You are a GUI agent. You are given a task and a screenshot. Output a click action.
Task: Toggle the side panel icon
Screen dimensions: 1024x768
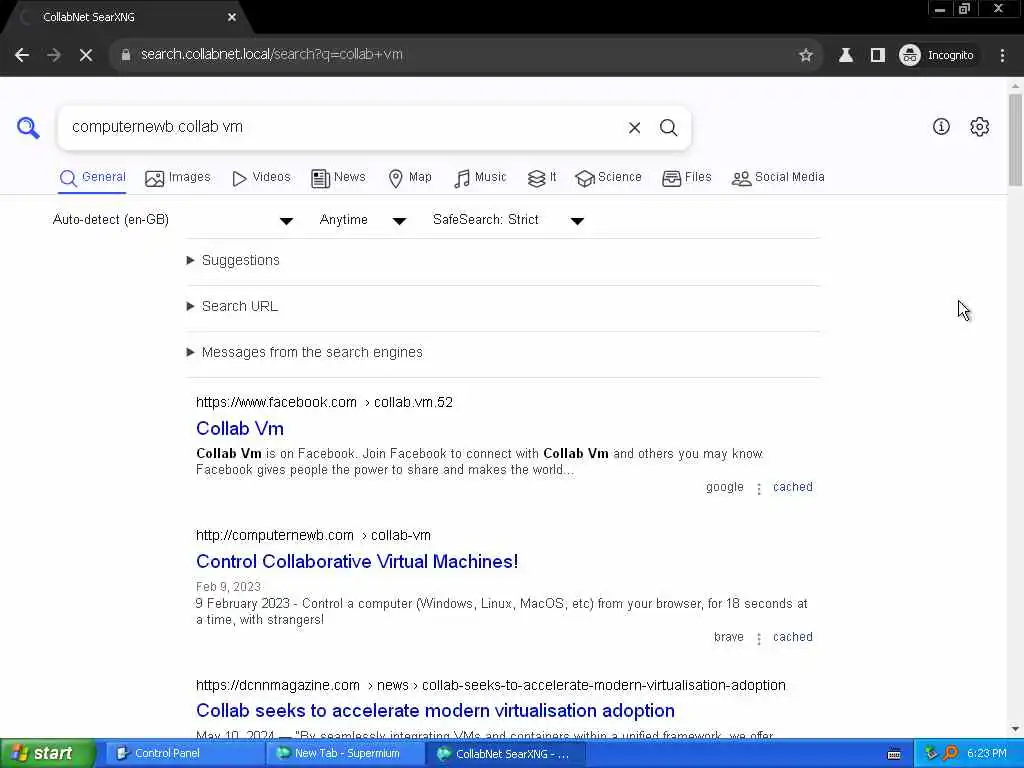coord(878,55)
